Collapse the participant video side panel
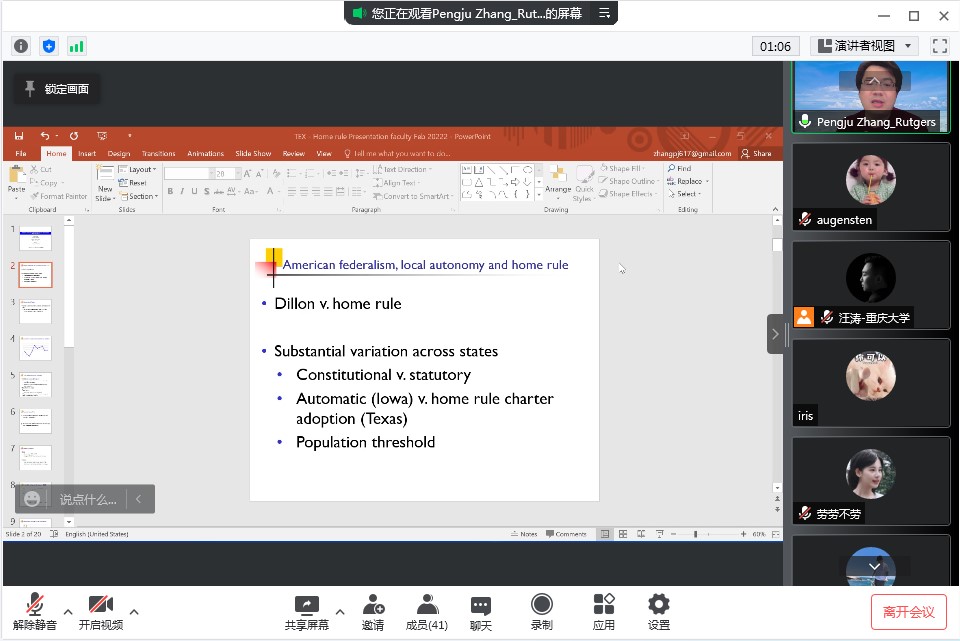This screenshot has width=960, height=641. [776, 334]
